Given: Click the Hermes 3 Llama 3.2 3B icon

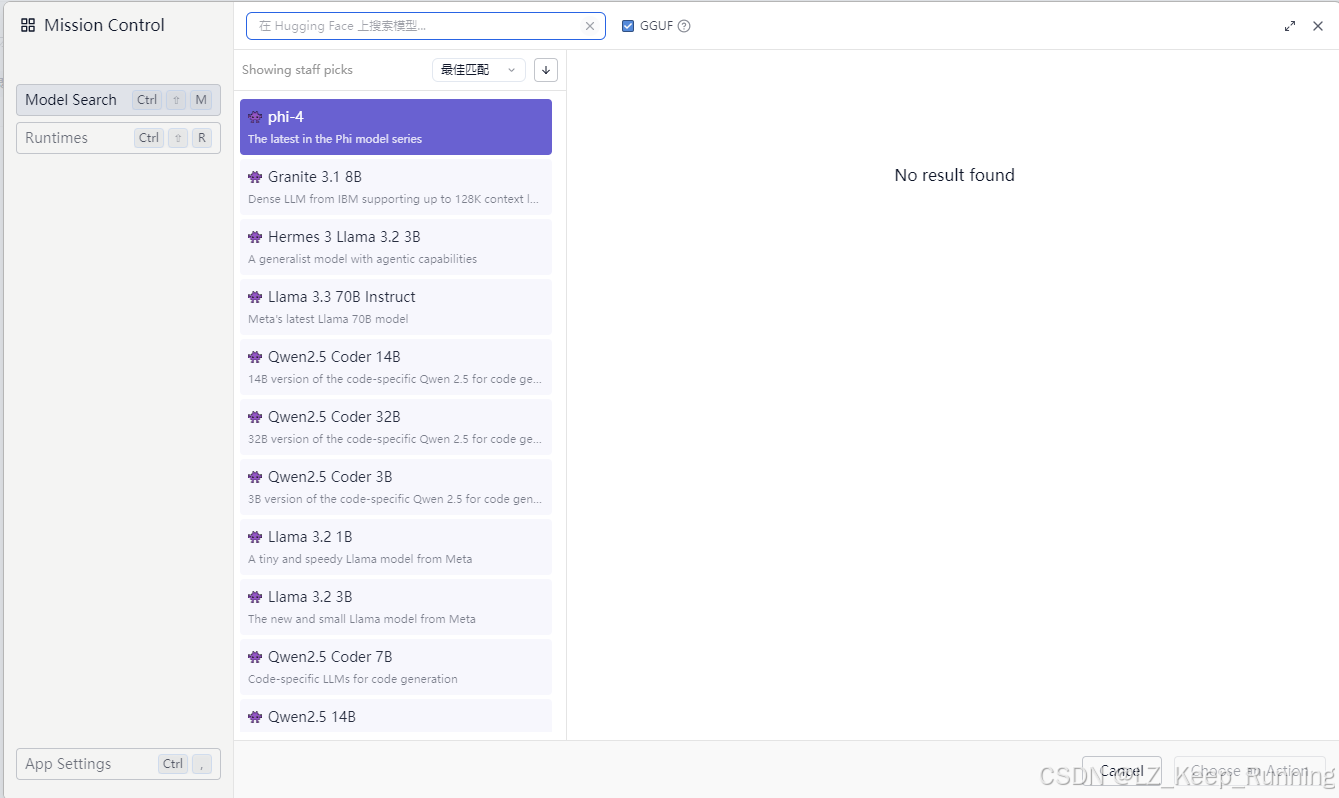Looking at the screenshot, I should [x=255, y=237].
